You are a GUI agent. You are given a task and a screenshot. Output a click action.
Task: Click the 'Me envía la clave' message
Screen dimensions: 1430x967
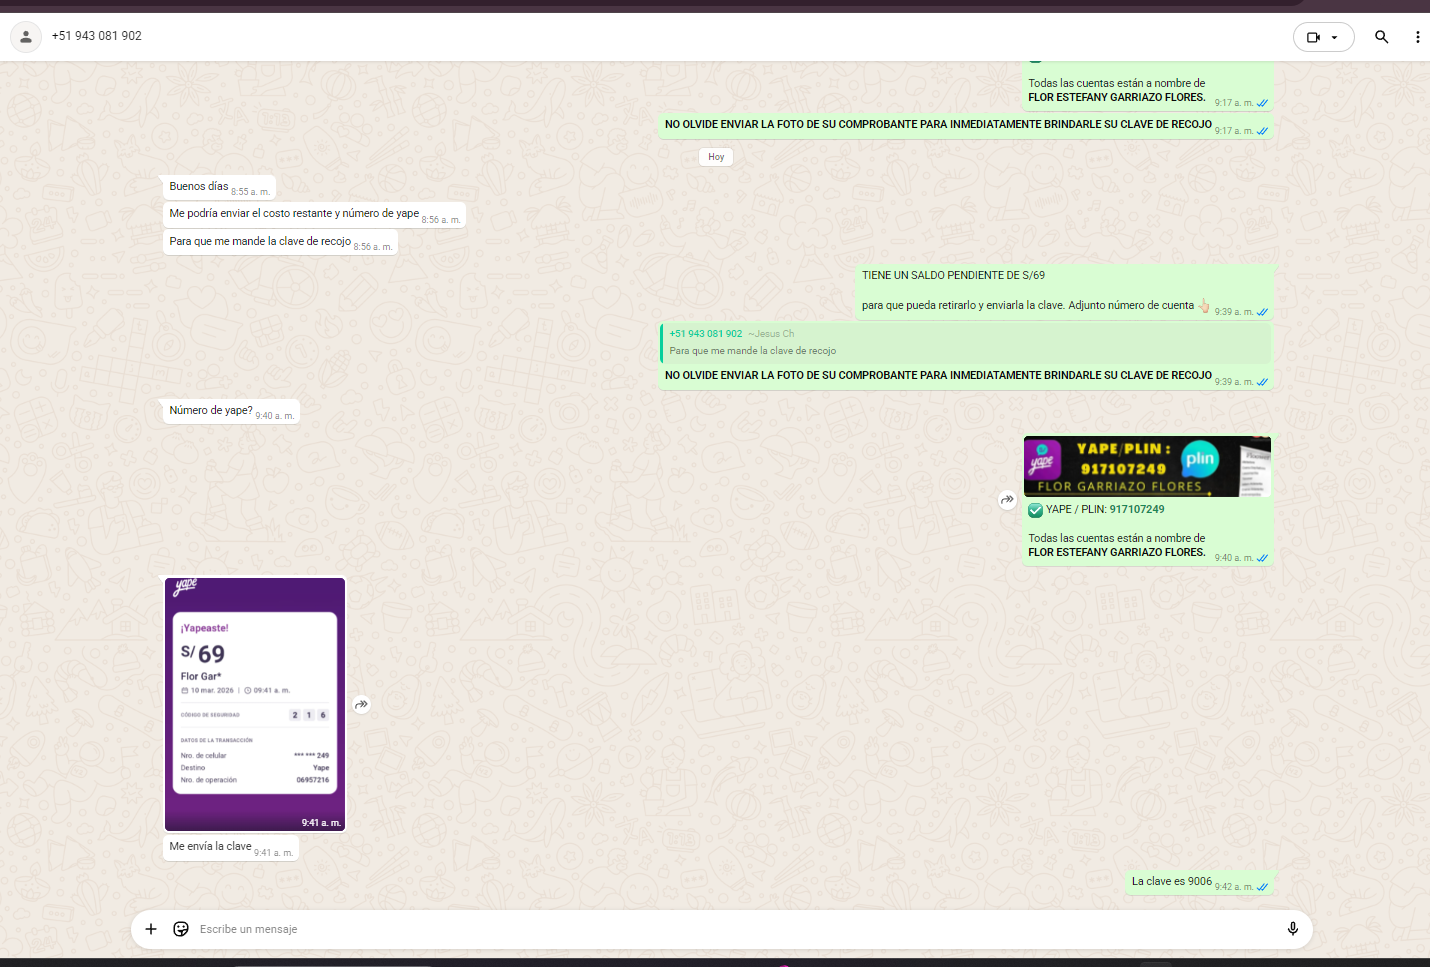point(211,847)
